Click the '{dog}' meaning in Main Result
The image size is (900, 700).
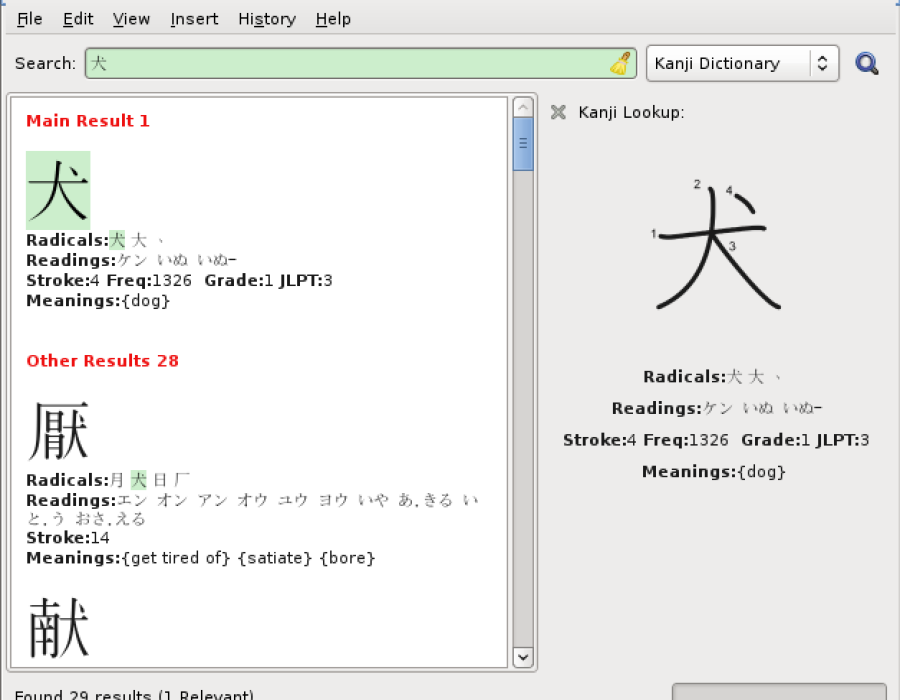coord(146,301)
